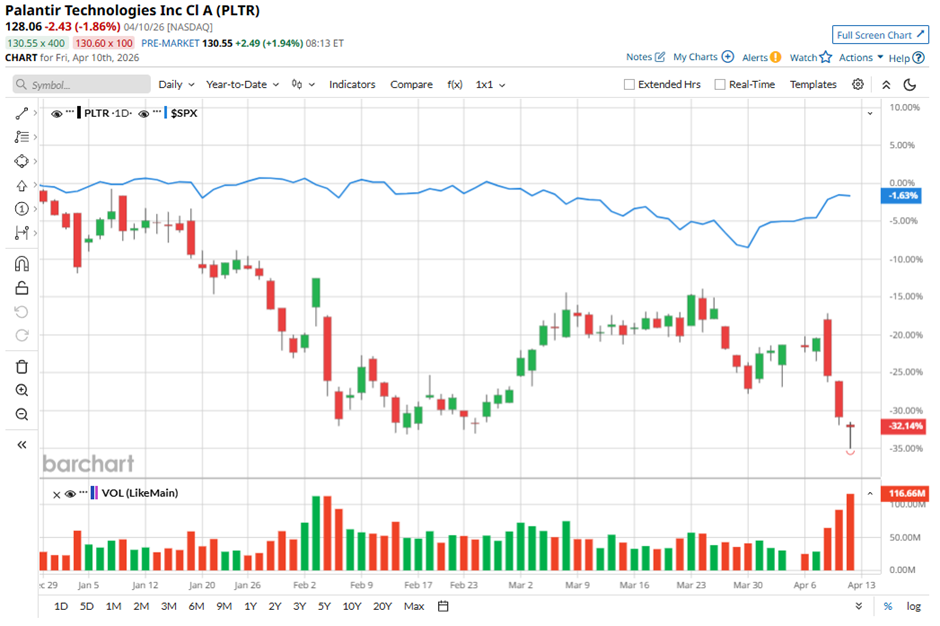Delete drawings with the trash icon

click(22, 367)
